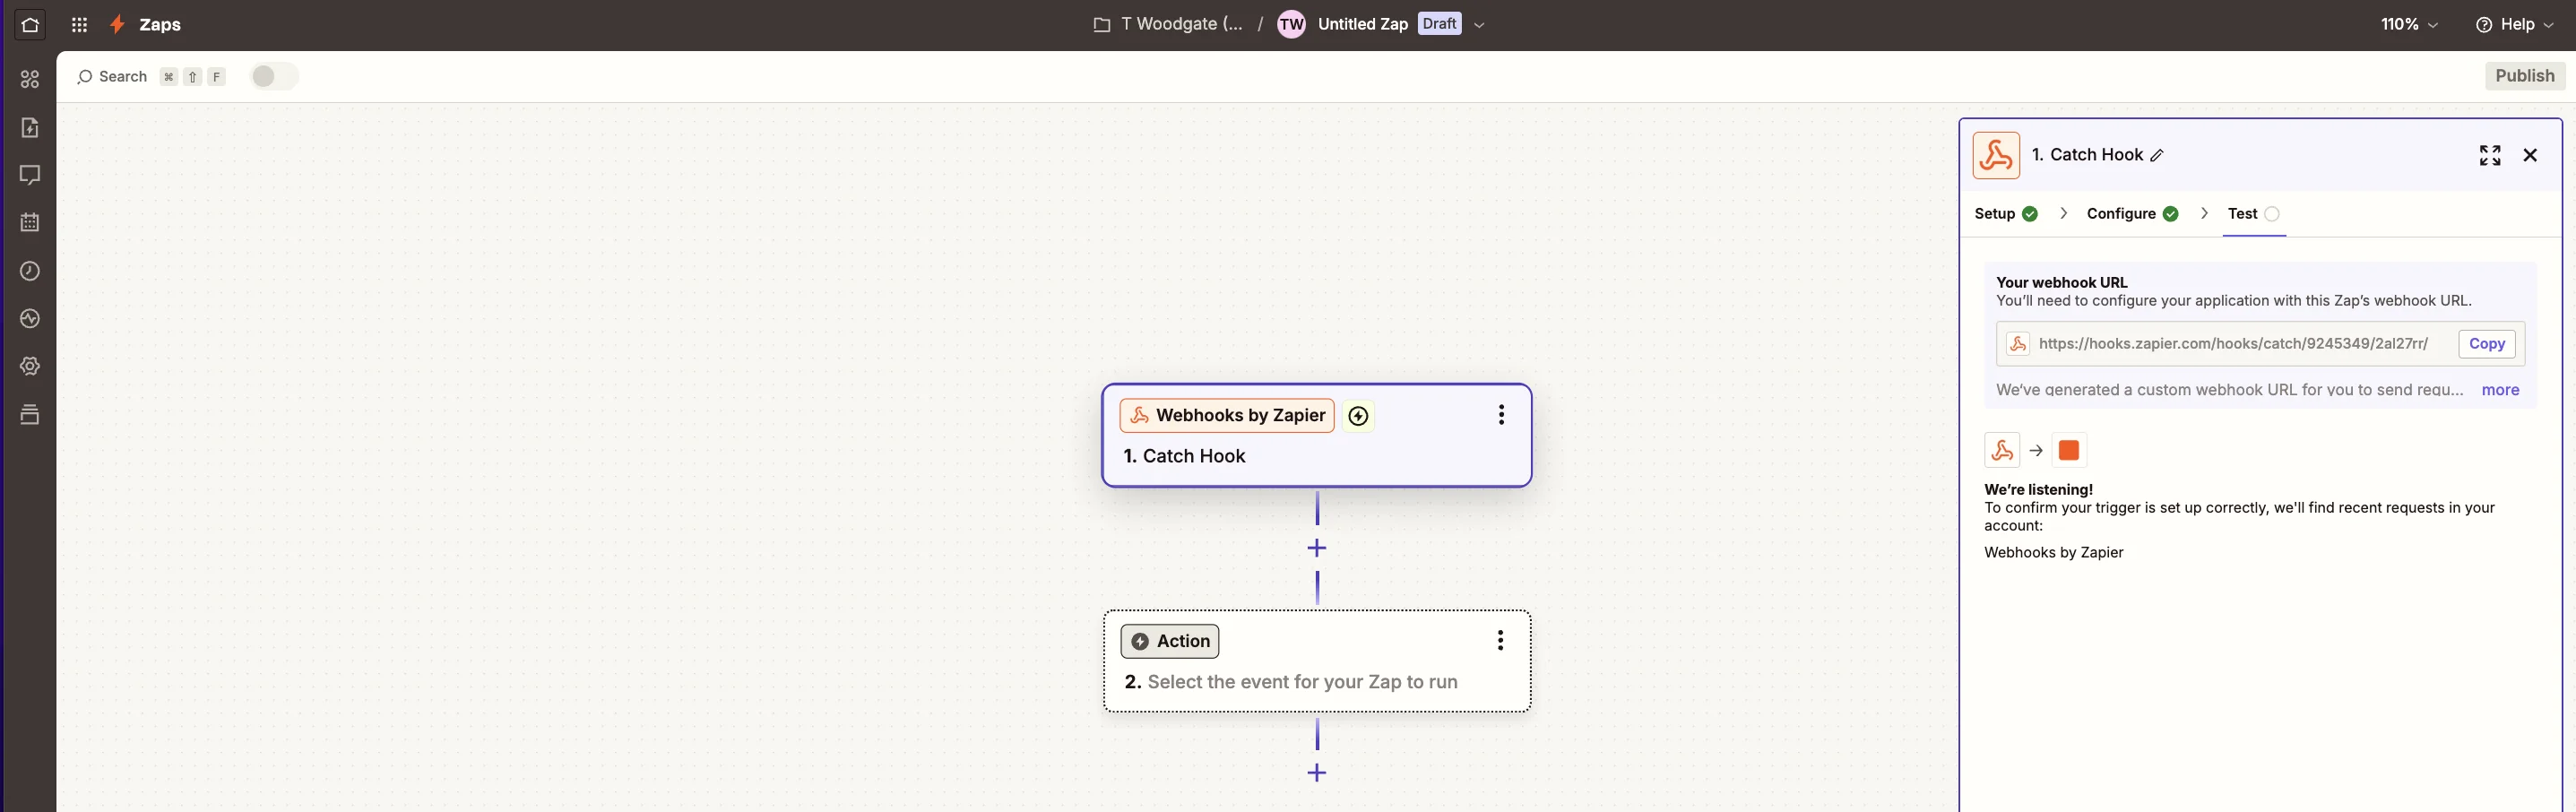Open the file with lightning bolt sidebar icon
This screenshot has height=812, width=2576.
click(30, 127)
